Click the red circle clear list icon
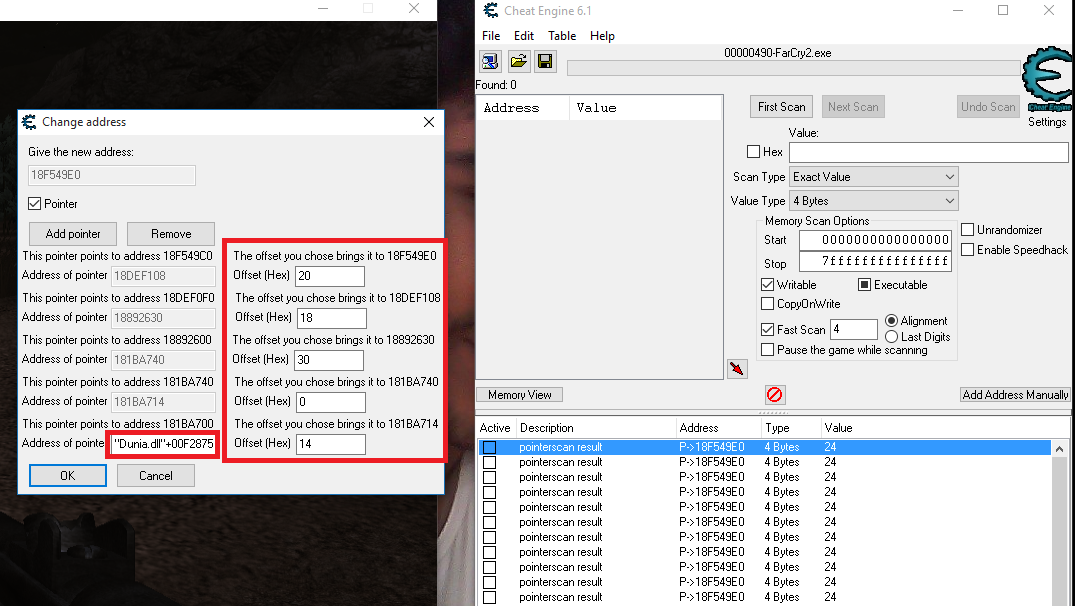Screen dimensions: 1075x606 tap(775, 395)
